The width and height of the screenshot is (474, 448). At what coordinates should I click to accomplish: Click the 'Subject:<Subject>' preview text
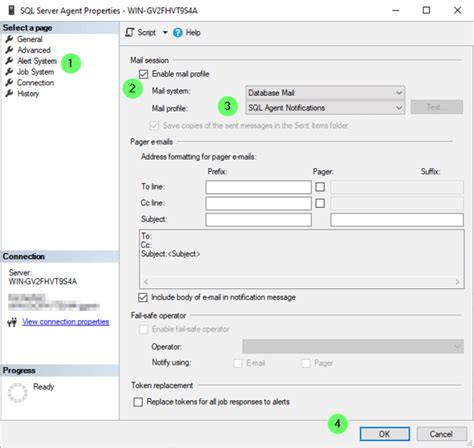(x=170, y=254)
